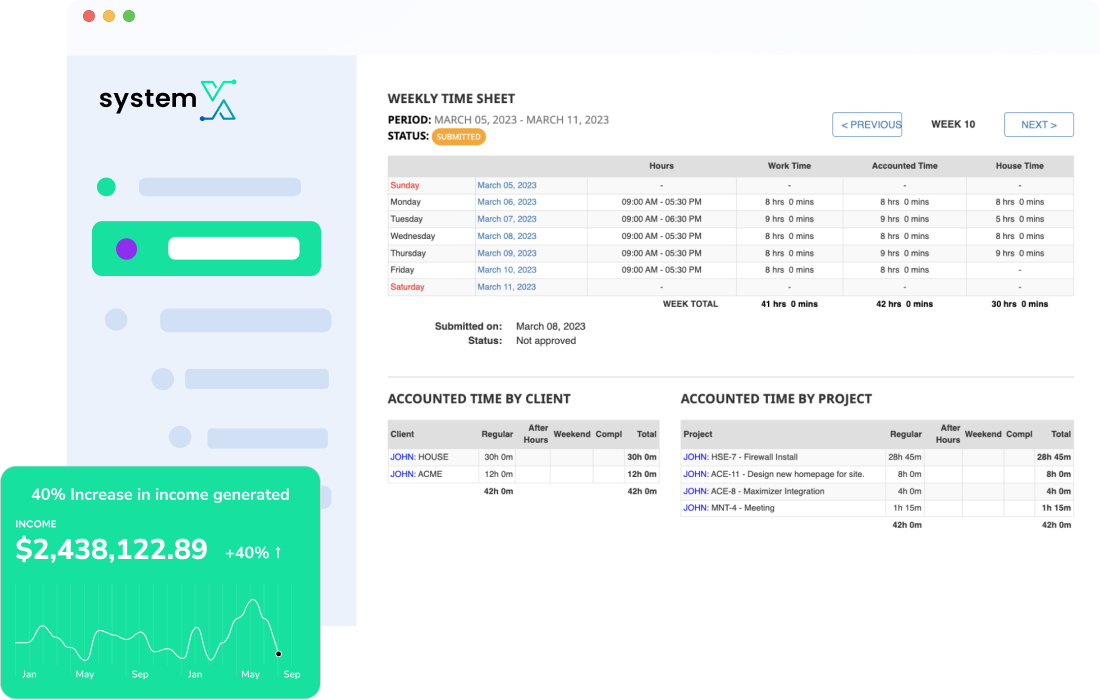Click the System X logo
This screenshot has width=1100, height=700.
click(x=168, y=100)
